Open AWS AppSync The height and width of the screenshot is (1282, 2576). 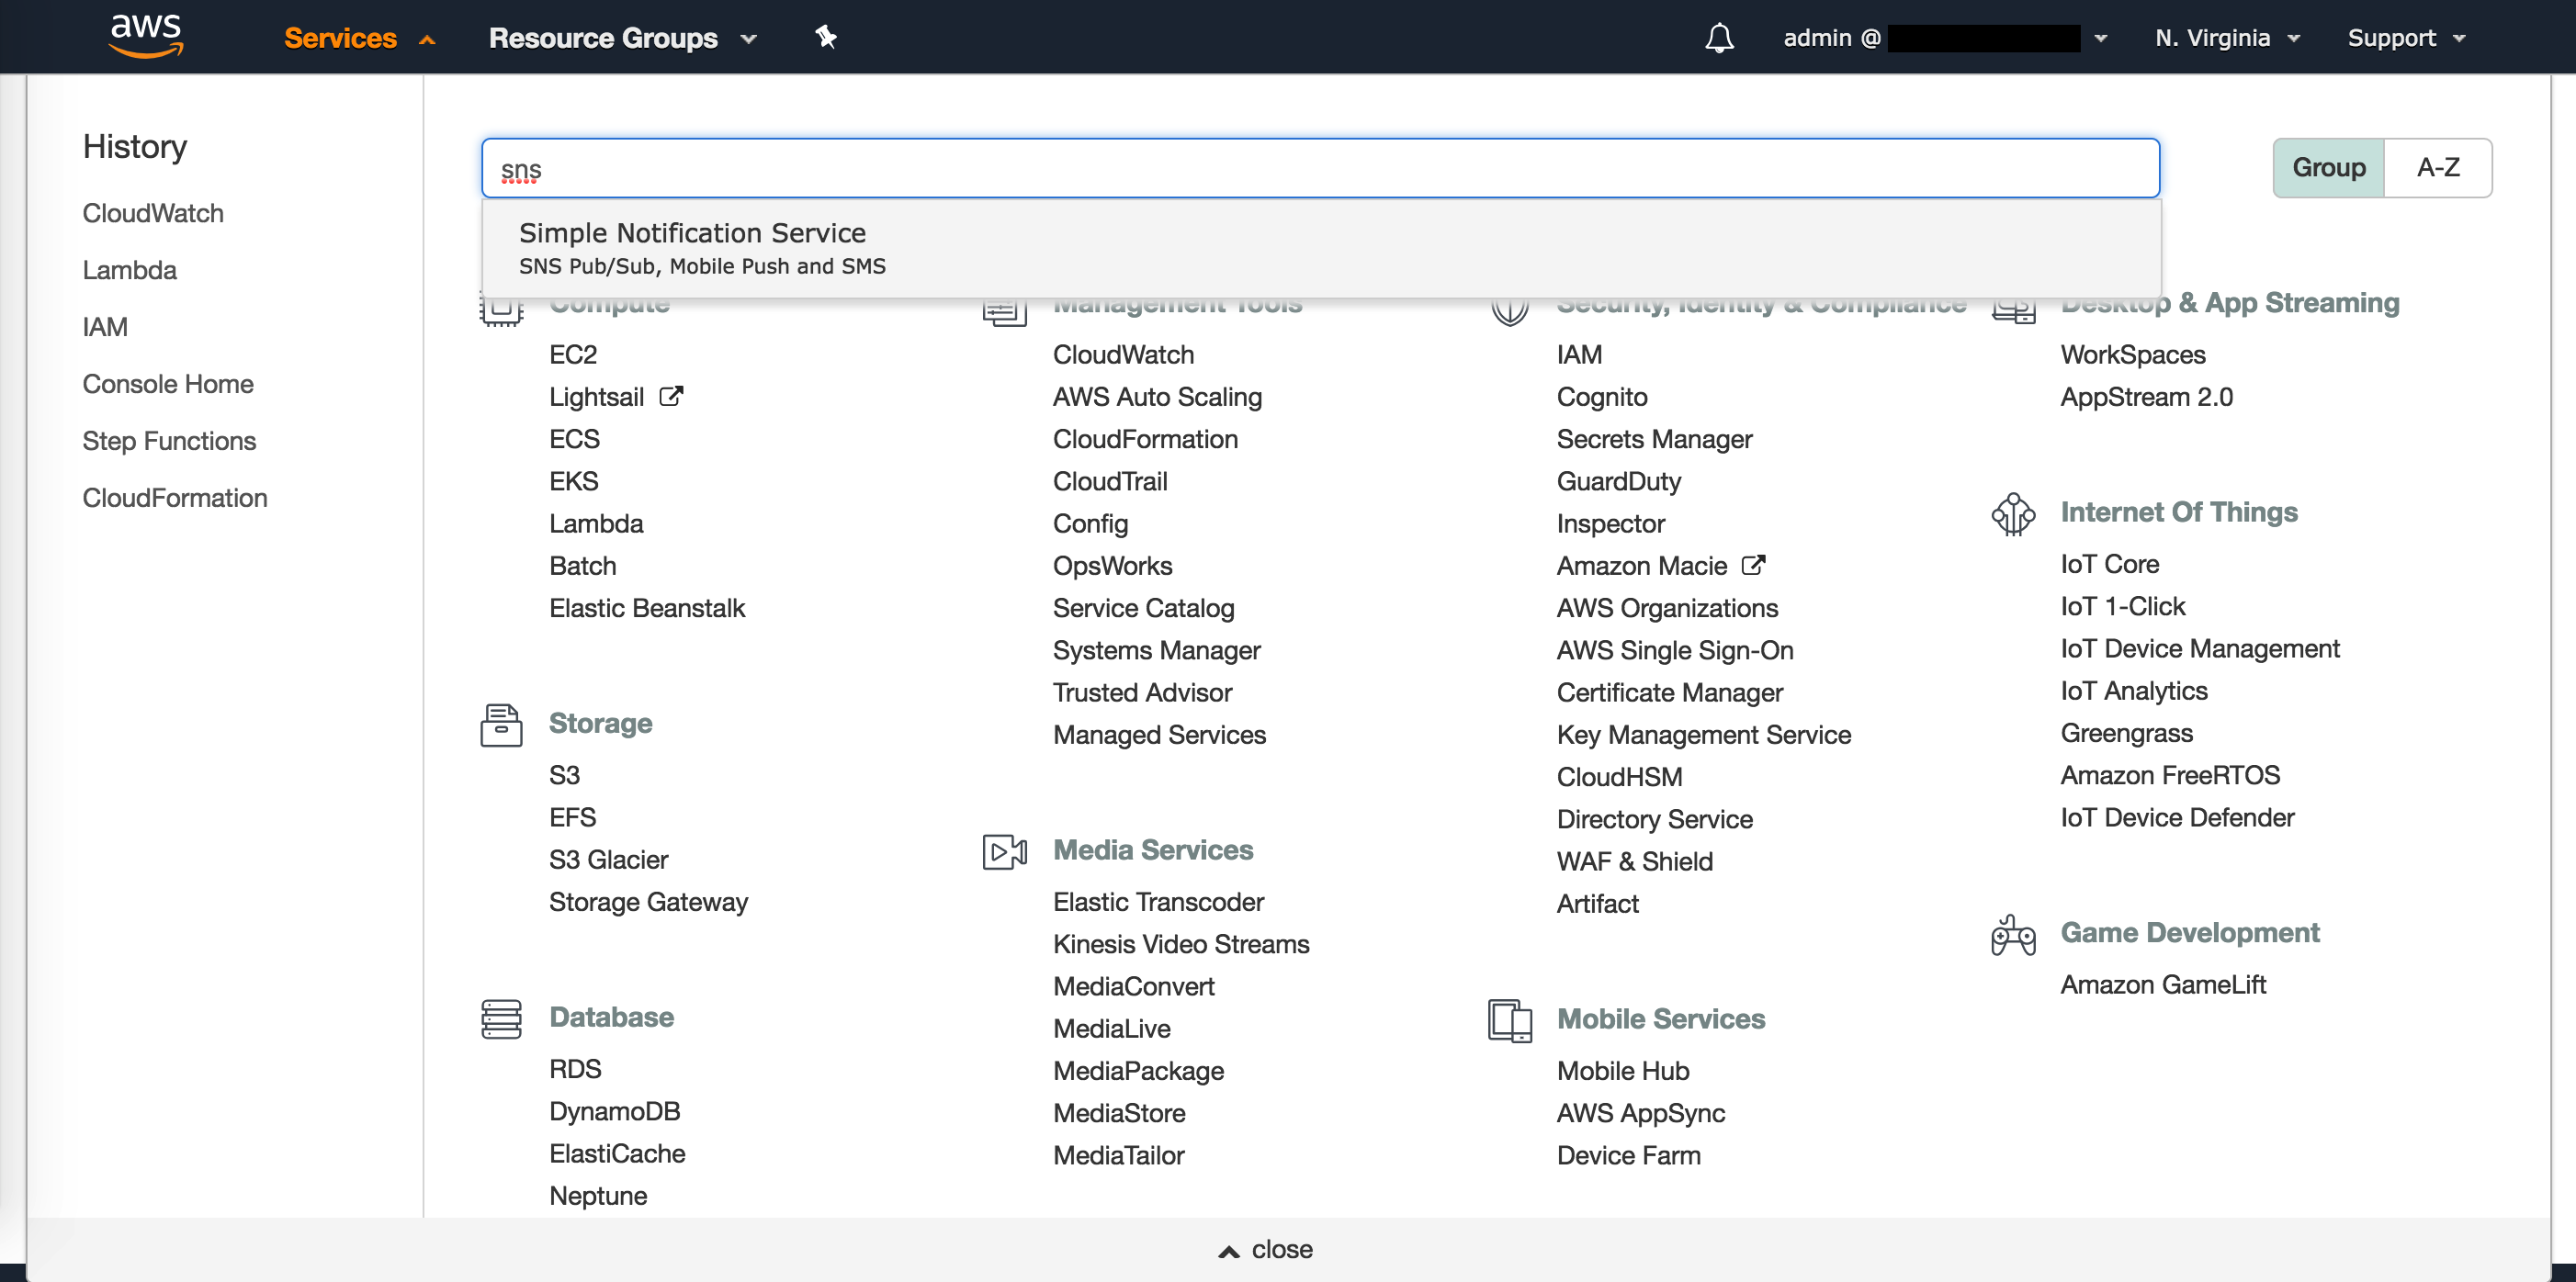coord(1641,1113)
